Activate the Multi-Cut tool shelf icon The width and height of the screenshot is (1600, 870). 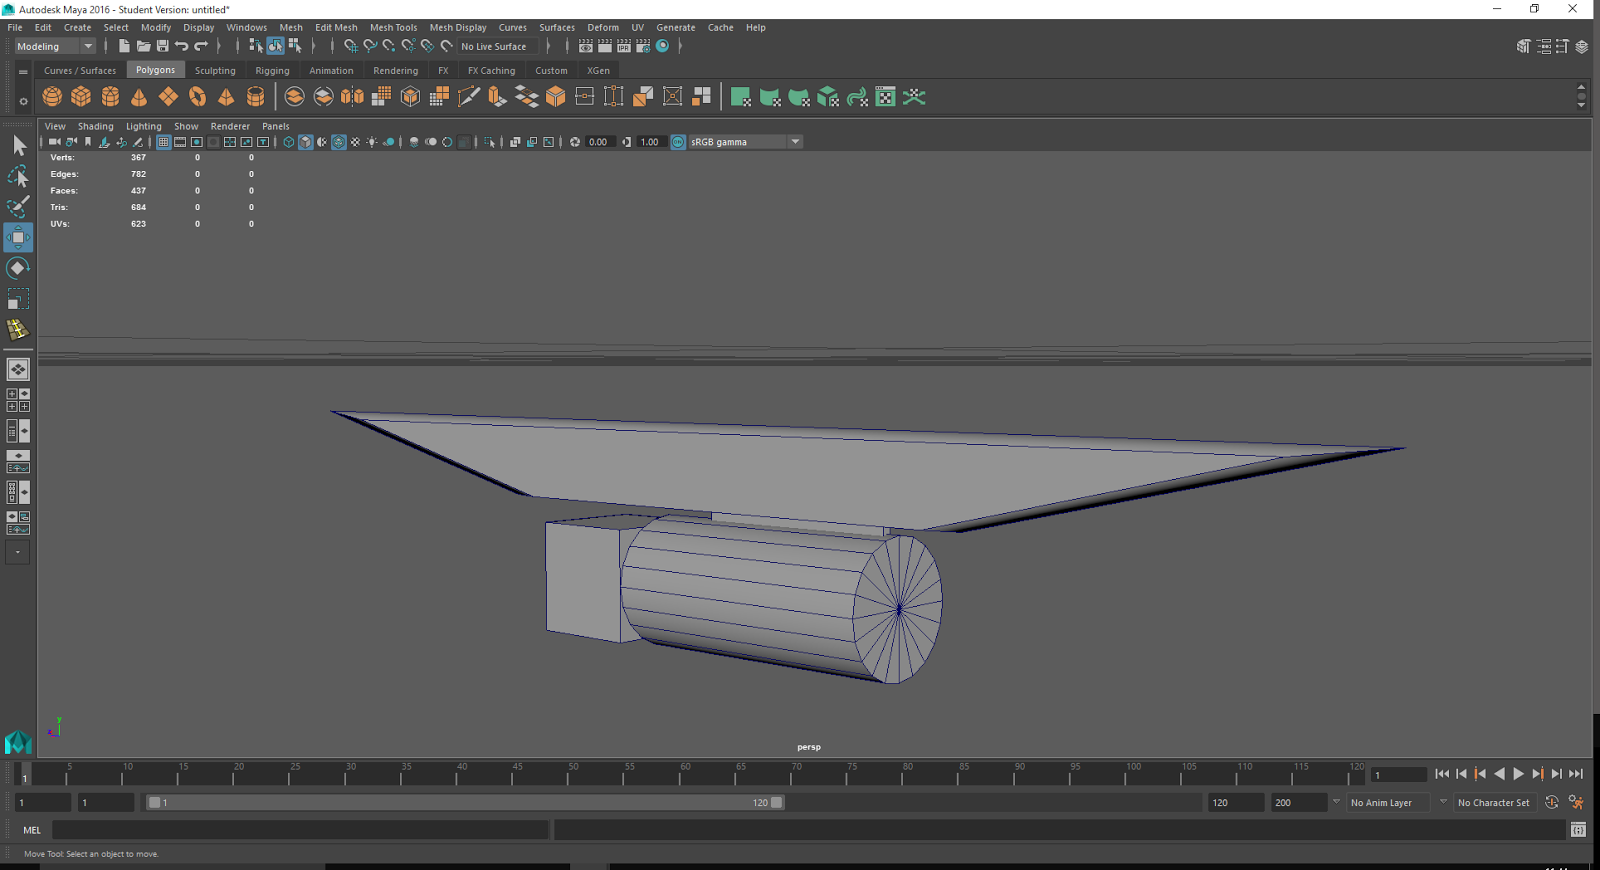point(468,97)
